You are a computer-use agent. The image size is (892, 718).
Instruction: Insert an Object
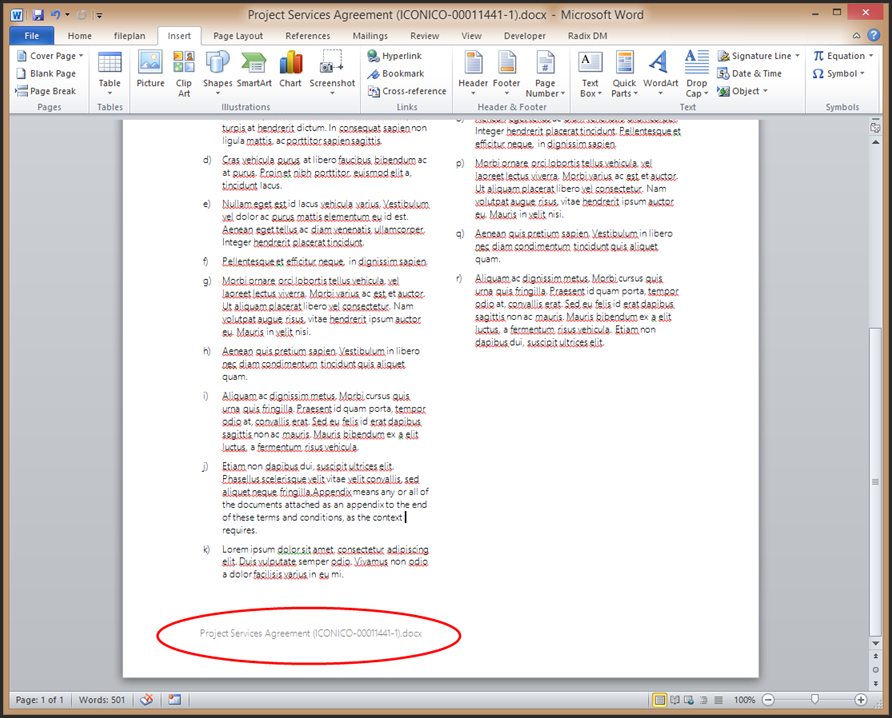point(742,91)
